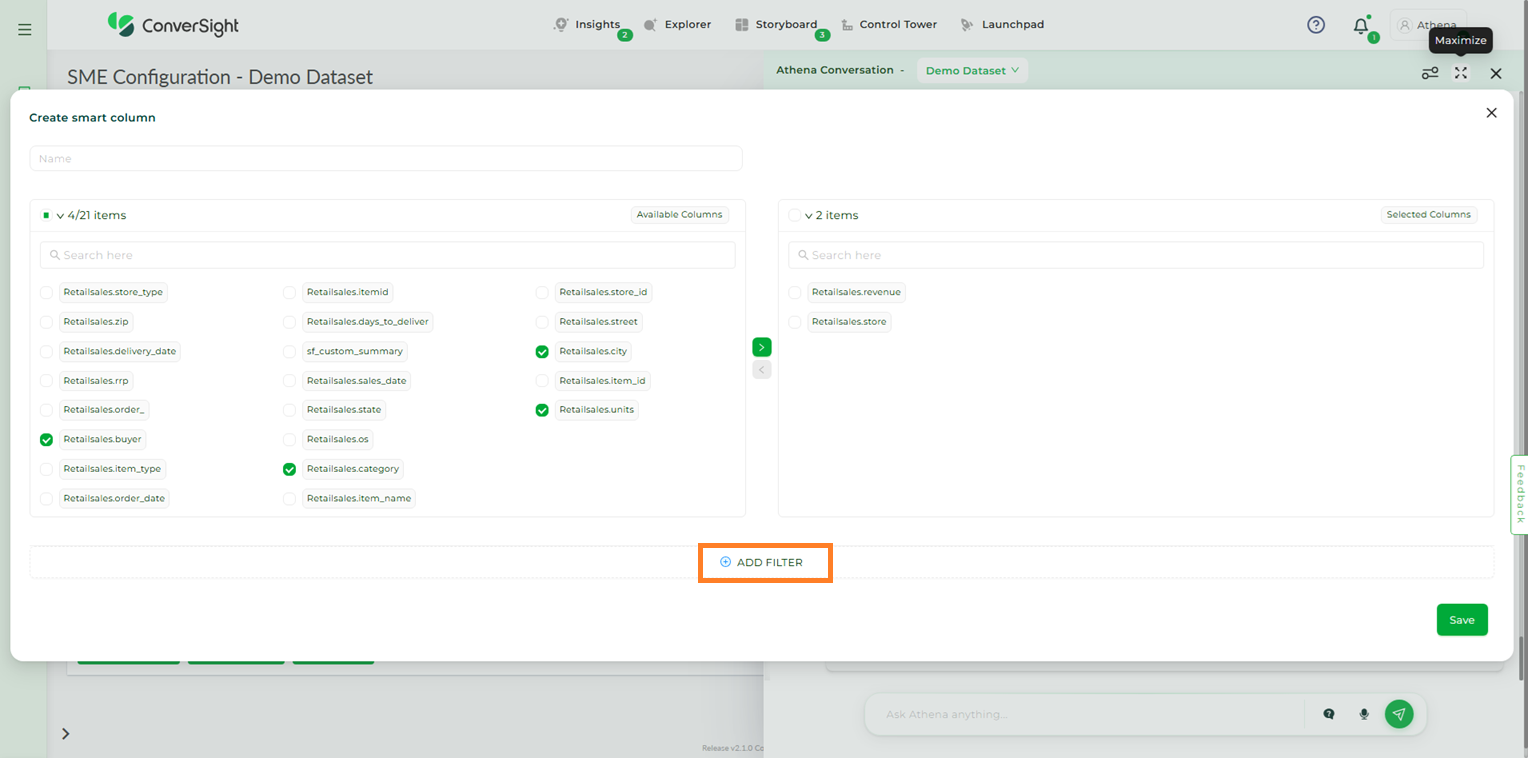Close the Create smart column dialog
Screen dimensions: 1528x758
[1491, 113]
